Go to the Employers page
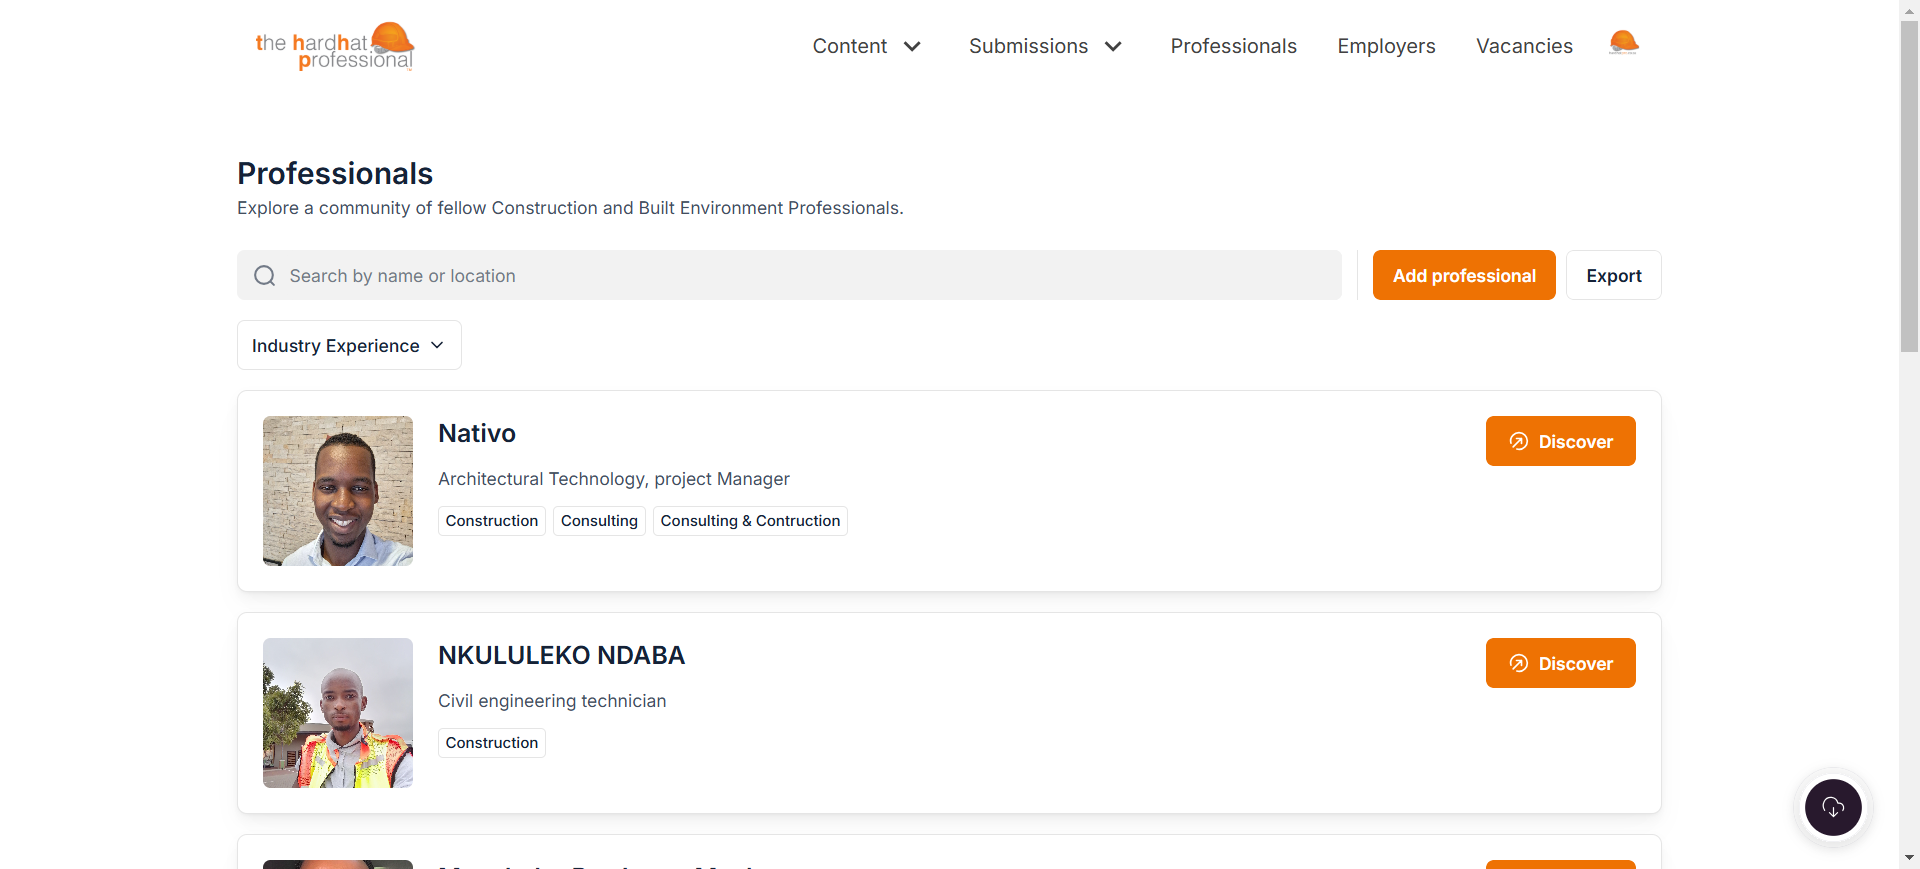 tap(1386, 46)
